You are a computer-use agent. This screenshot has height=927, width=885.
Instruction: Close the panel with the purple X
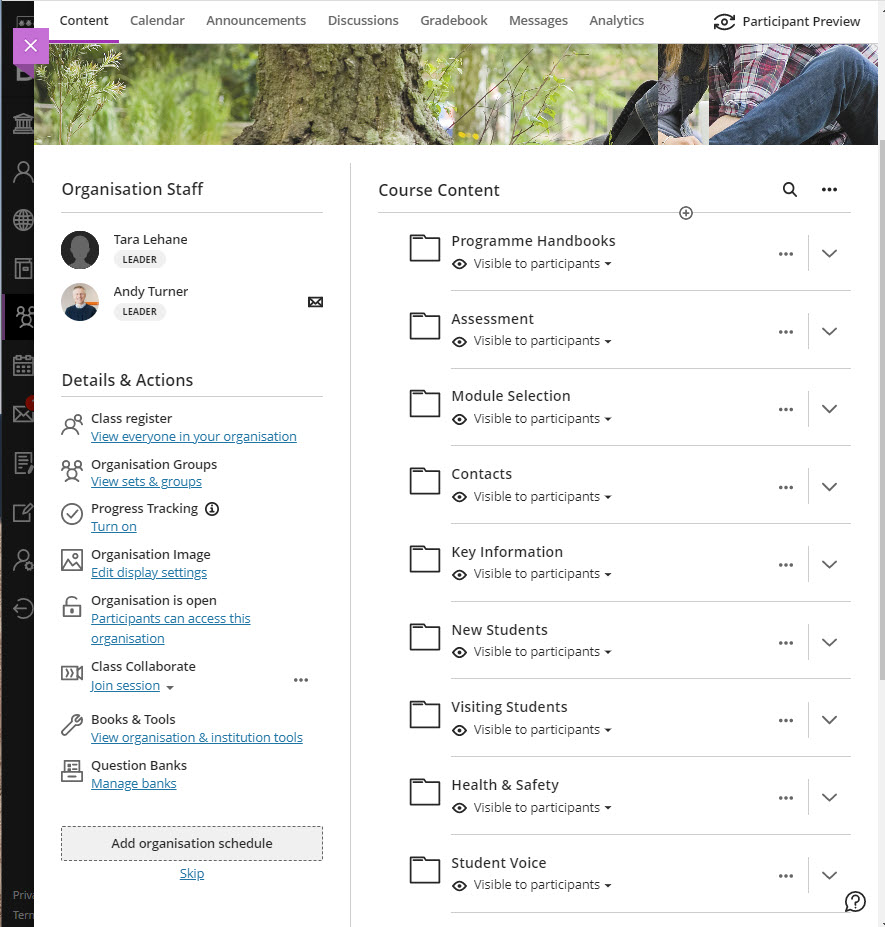[x=31, y=46]
